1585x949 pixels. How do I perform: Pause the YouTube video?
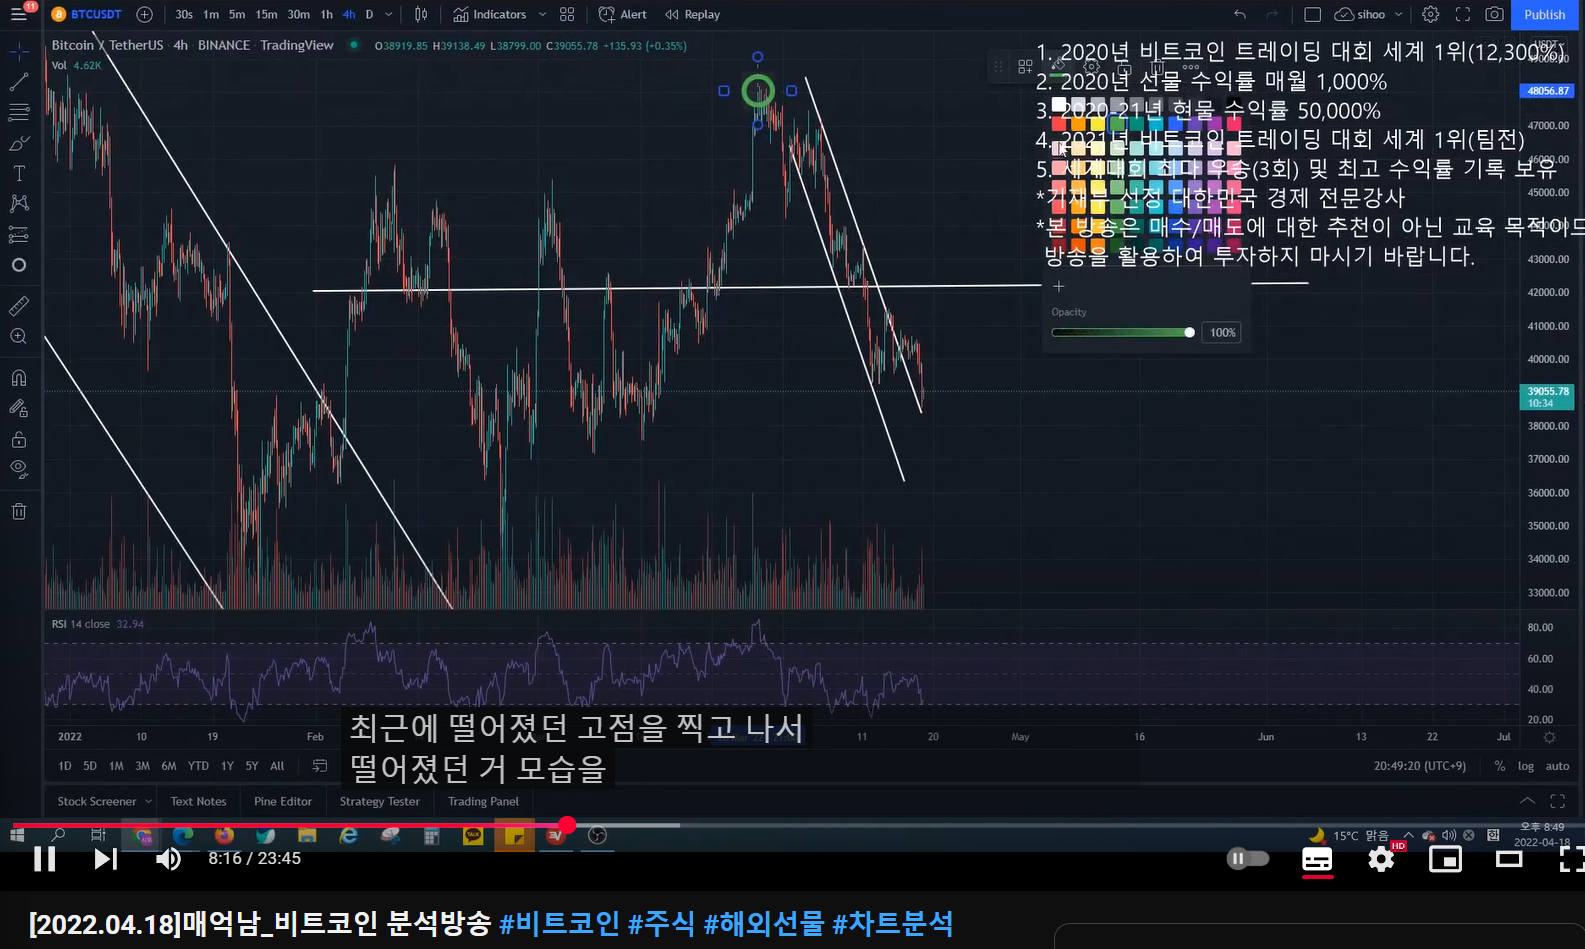click(x=44, y=858)
